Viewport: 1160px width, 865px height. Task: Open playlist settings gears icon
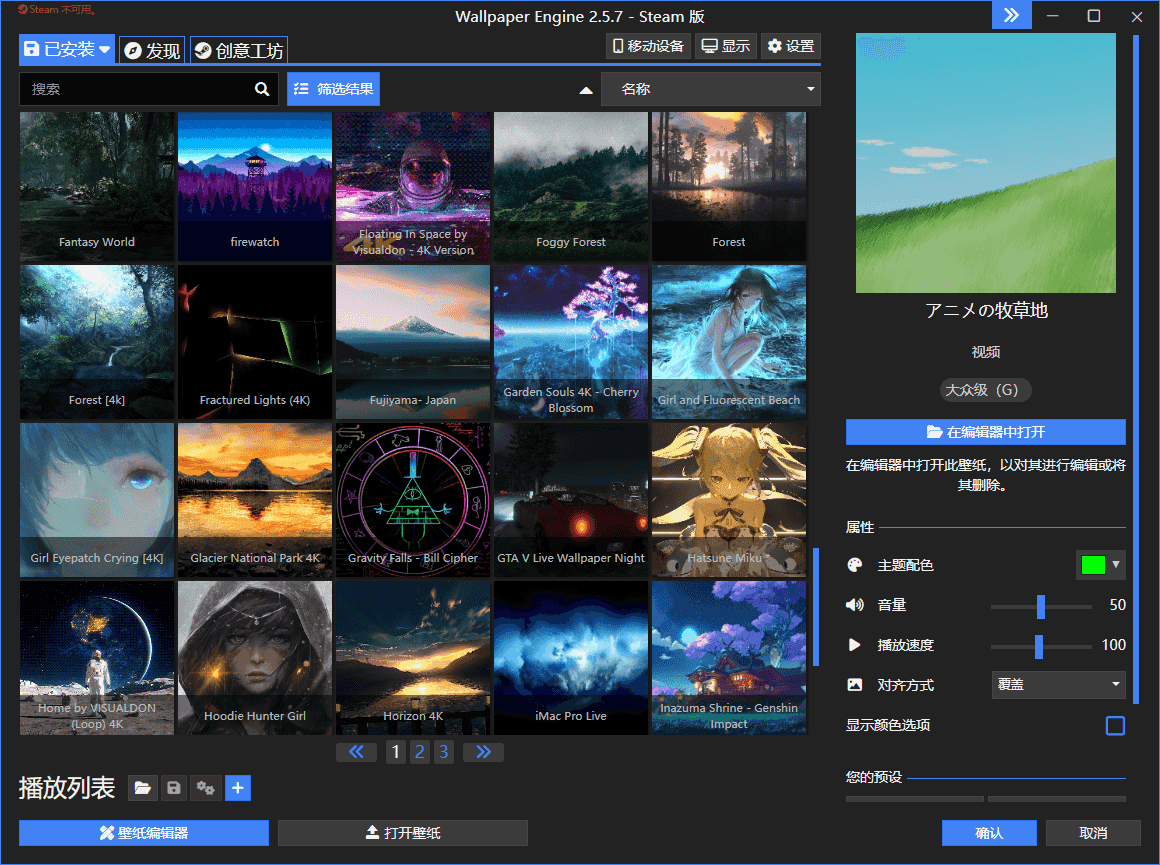206,788
